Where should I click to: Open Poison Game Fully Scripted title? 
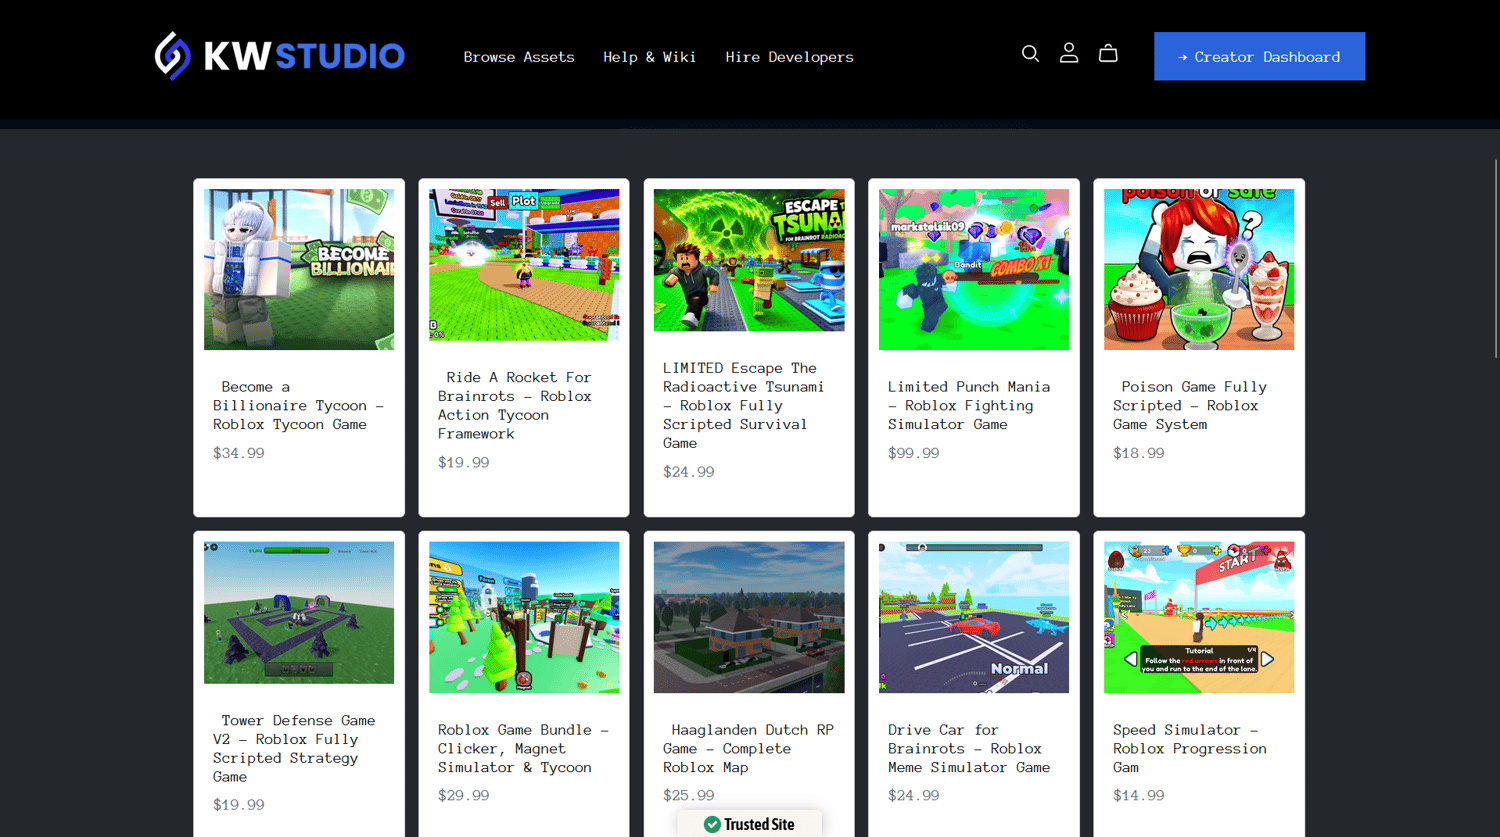click(1190, 406)
